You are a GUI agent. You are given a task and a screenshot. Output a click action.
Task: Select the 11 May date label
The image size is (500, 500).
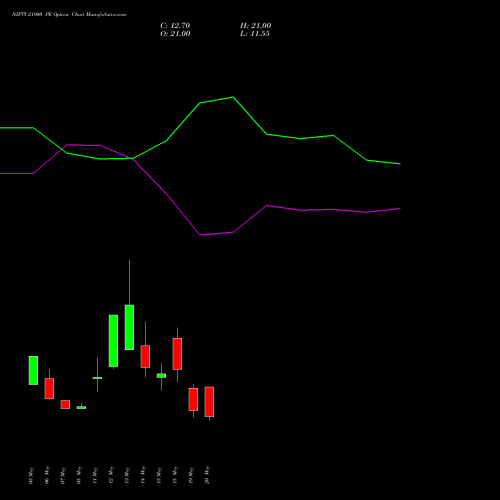[x=95, y=476]
